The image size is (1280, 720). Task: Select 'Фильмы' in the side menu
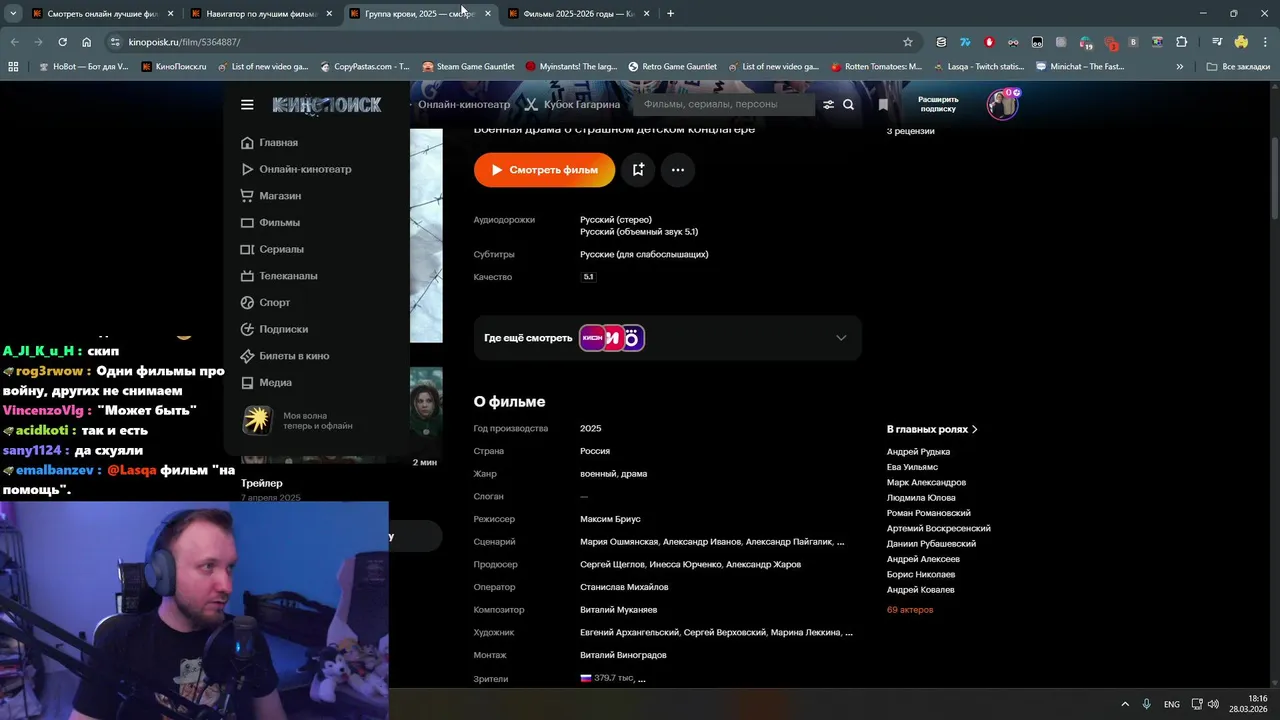point(270,223)
